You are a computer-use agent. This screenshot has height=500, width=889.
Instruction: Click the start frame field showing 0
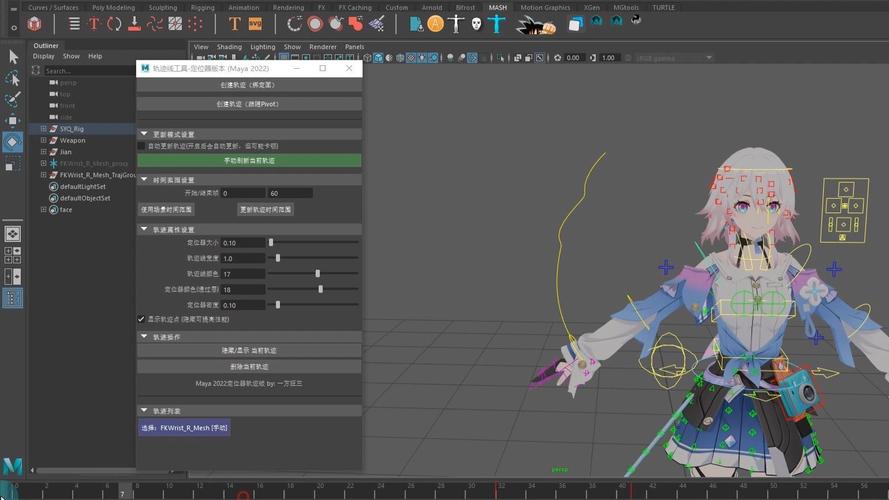(x=243, y=193)
